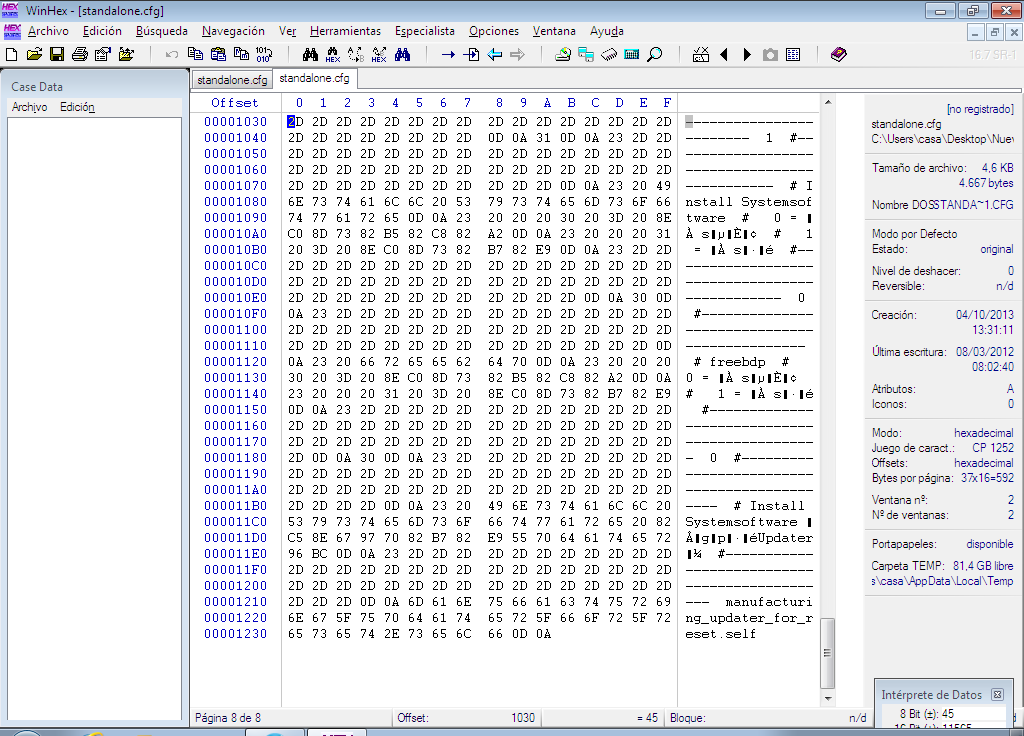Click the Find Hex Values icon

333,54
